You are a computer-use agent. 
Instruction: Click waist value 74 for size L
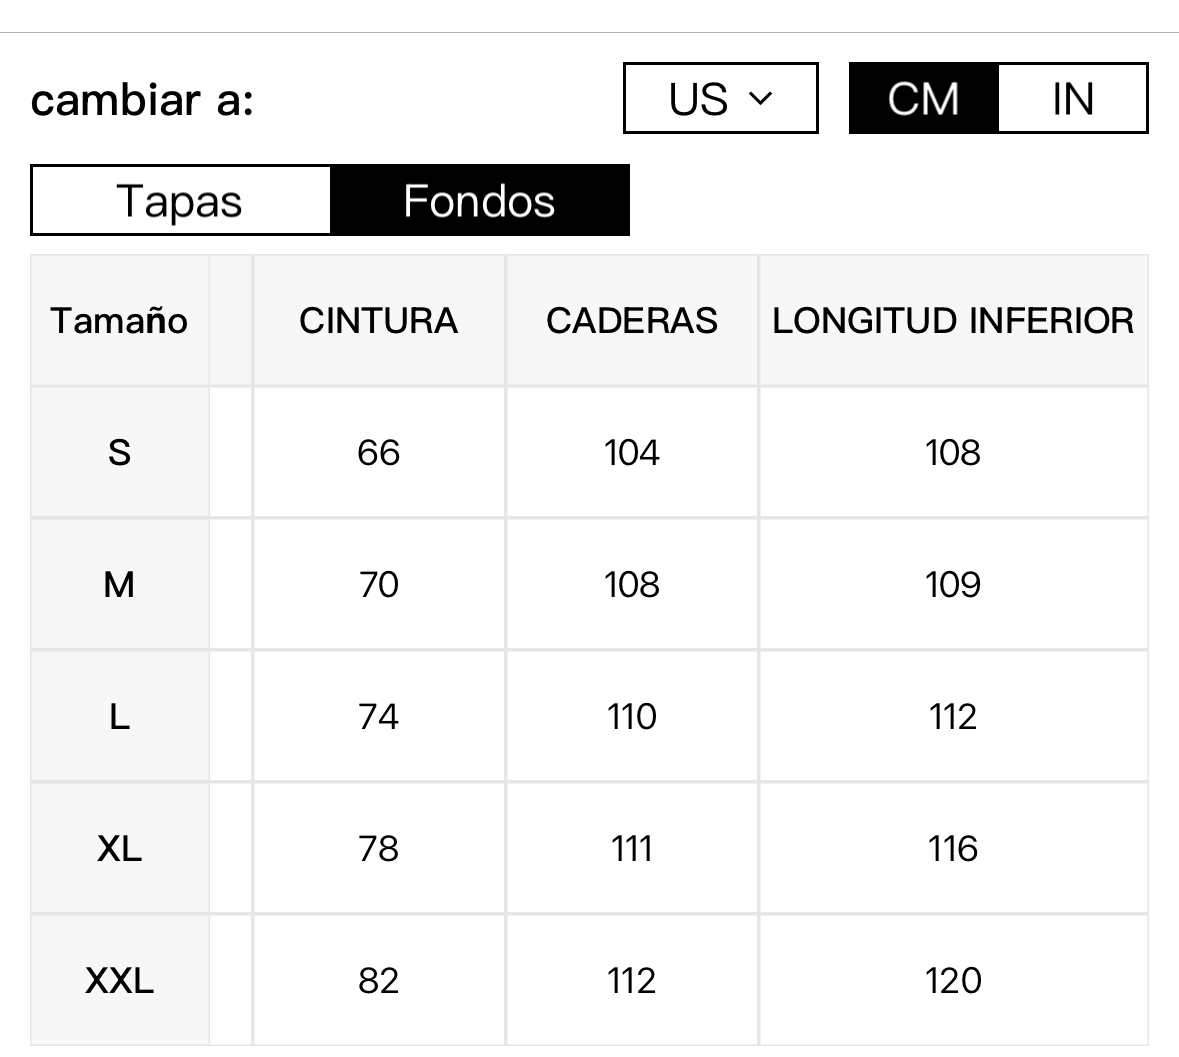378,716
